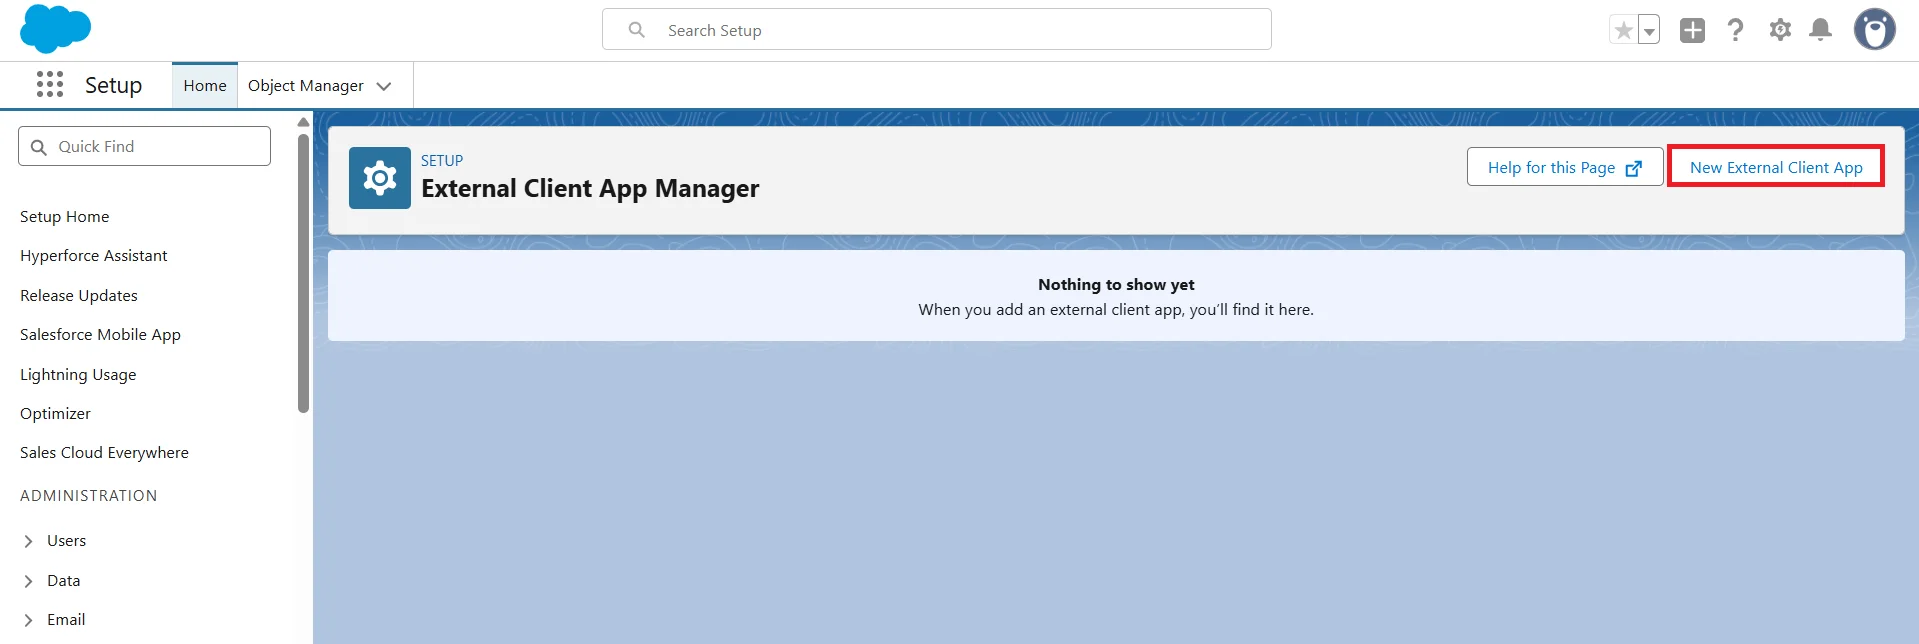Open Sales Cloud Everywhere in sidebar

pyautogui.click(x=104, y=453)
